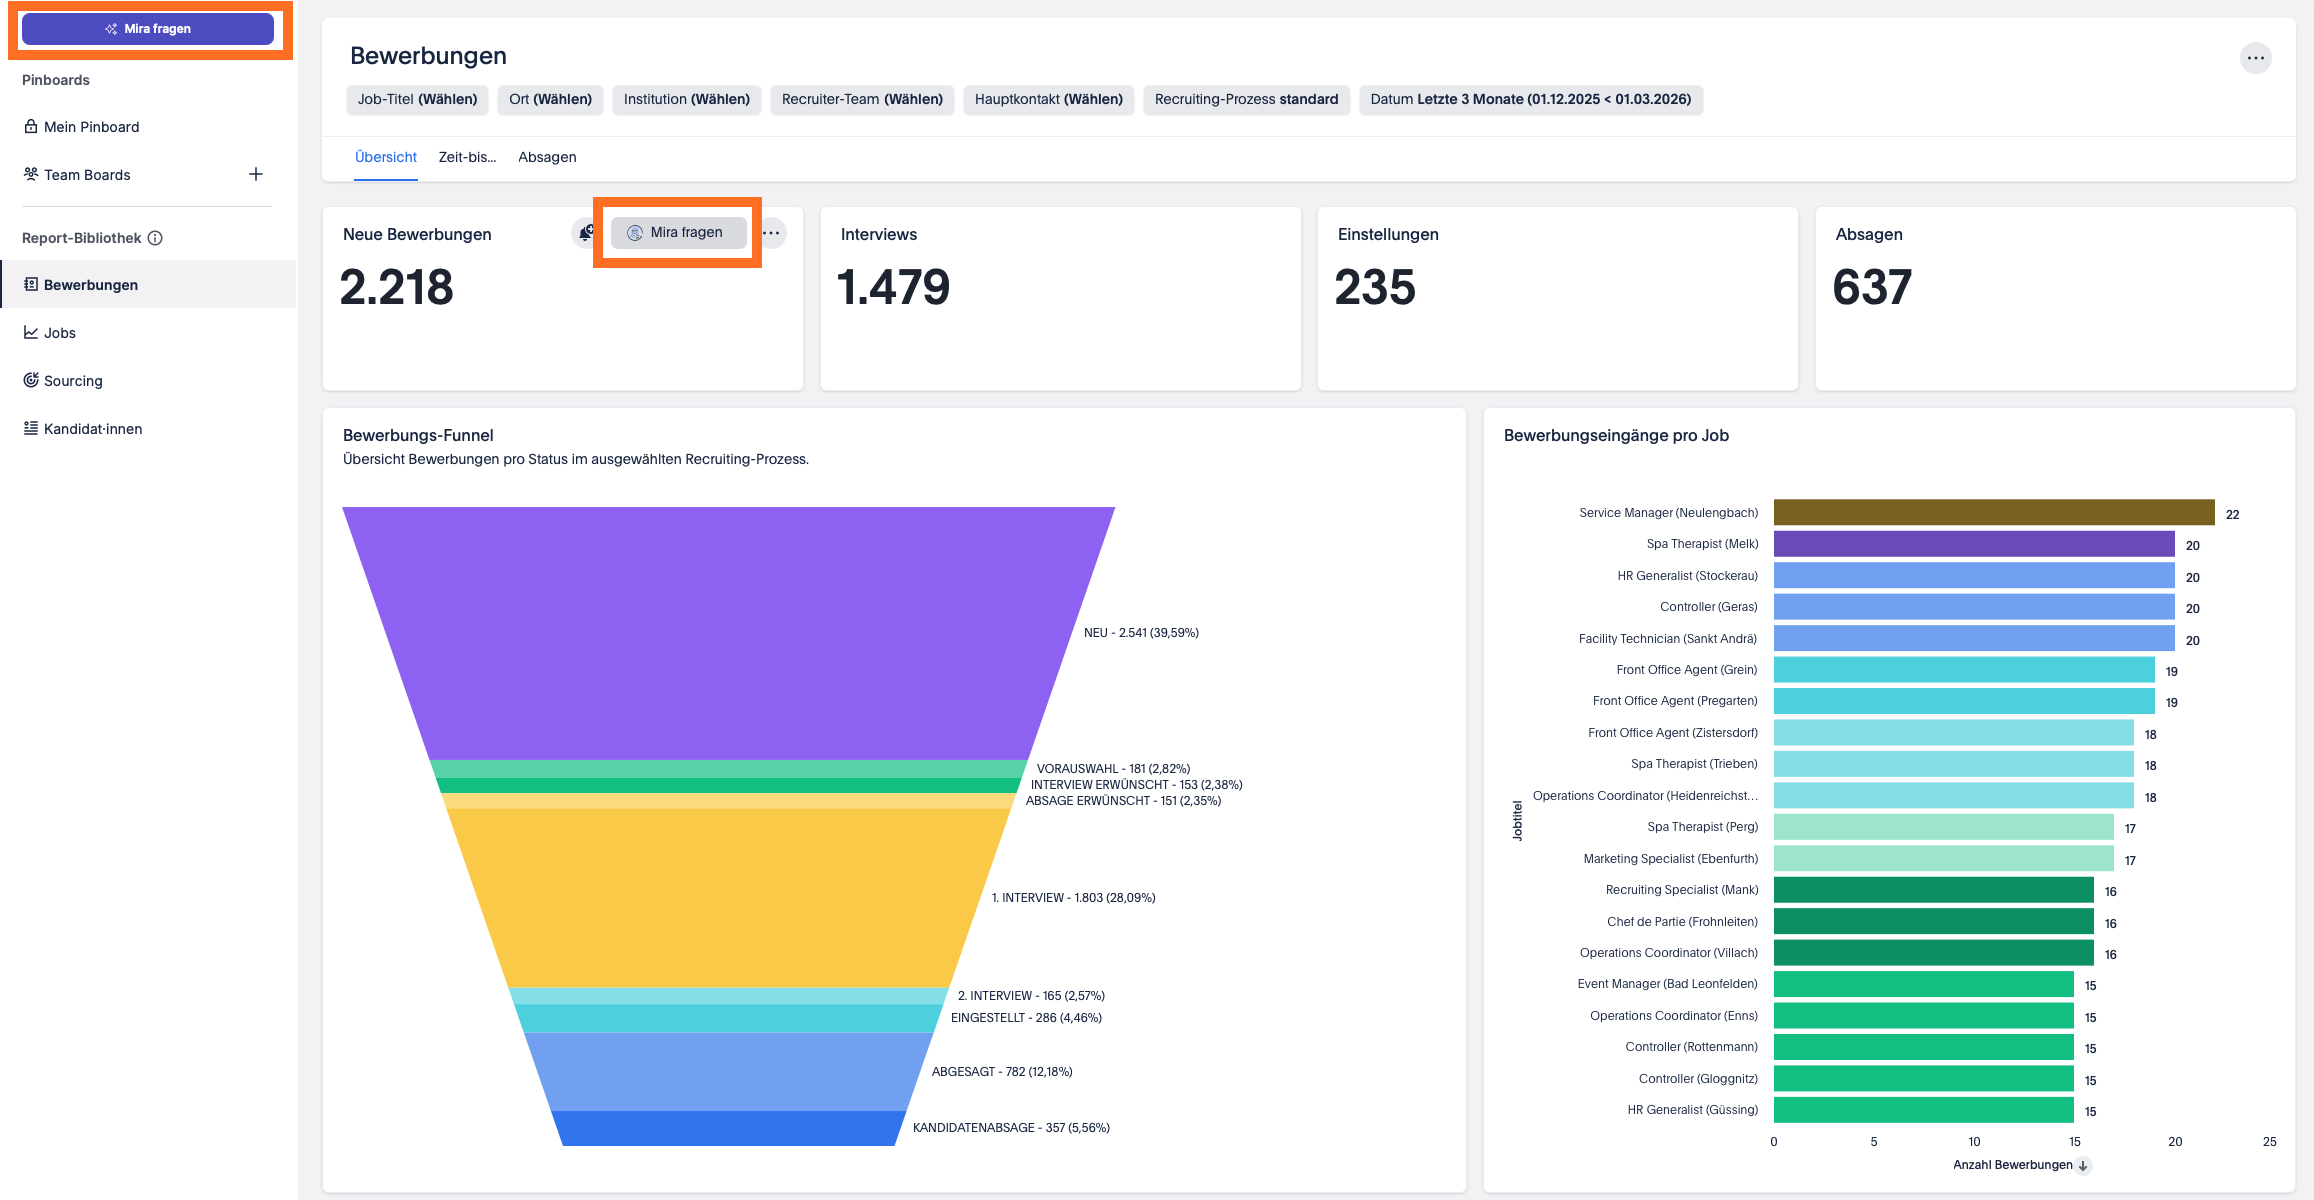The height and width of the screenshot is (1200, 2314).
Task: Click Mira fragen on Neue Bewerbungen card
Action: pos(678,233)
